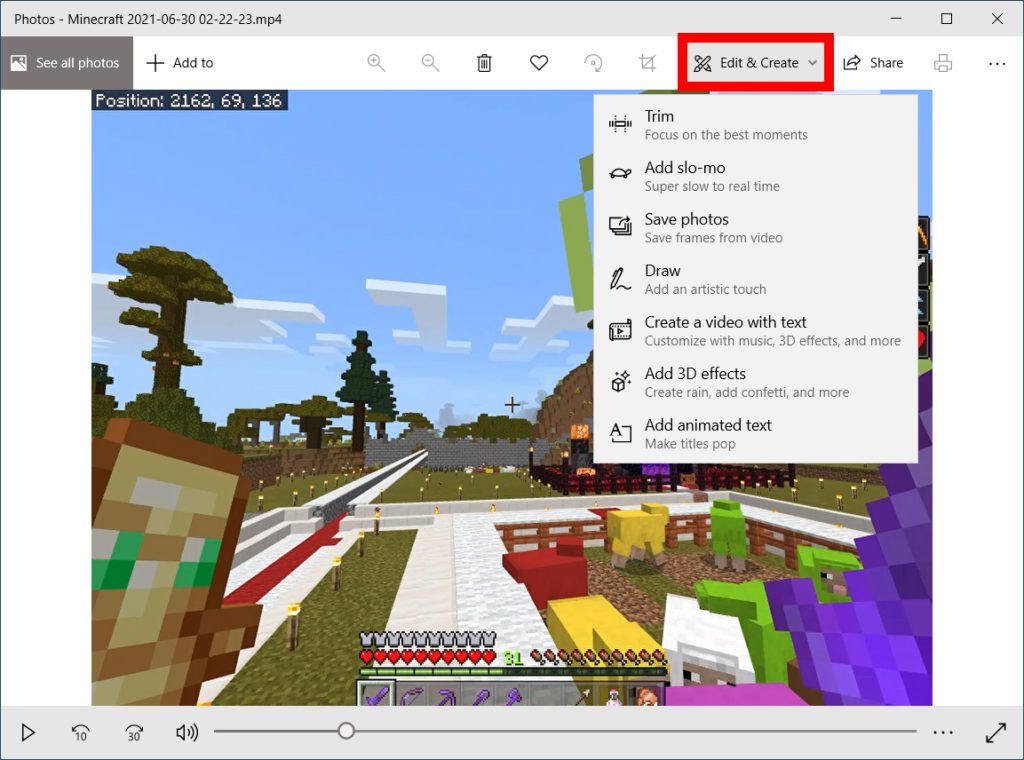Click the video frame at the crosshair
Image resolution: width=1024 pixels, height=760 pixels.
point(512,405)
